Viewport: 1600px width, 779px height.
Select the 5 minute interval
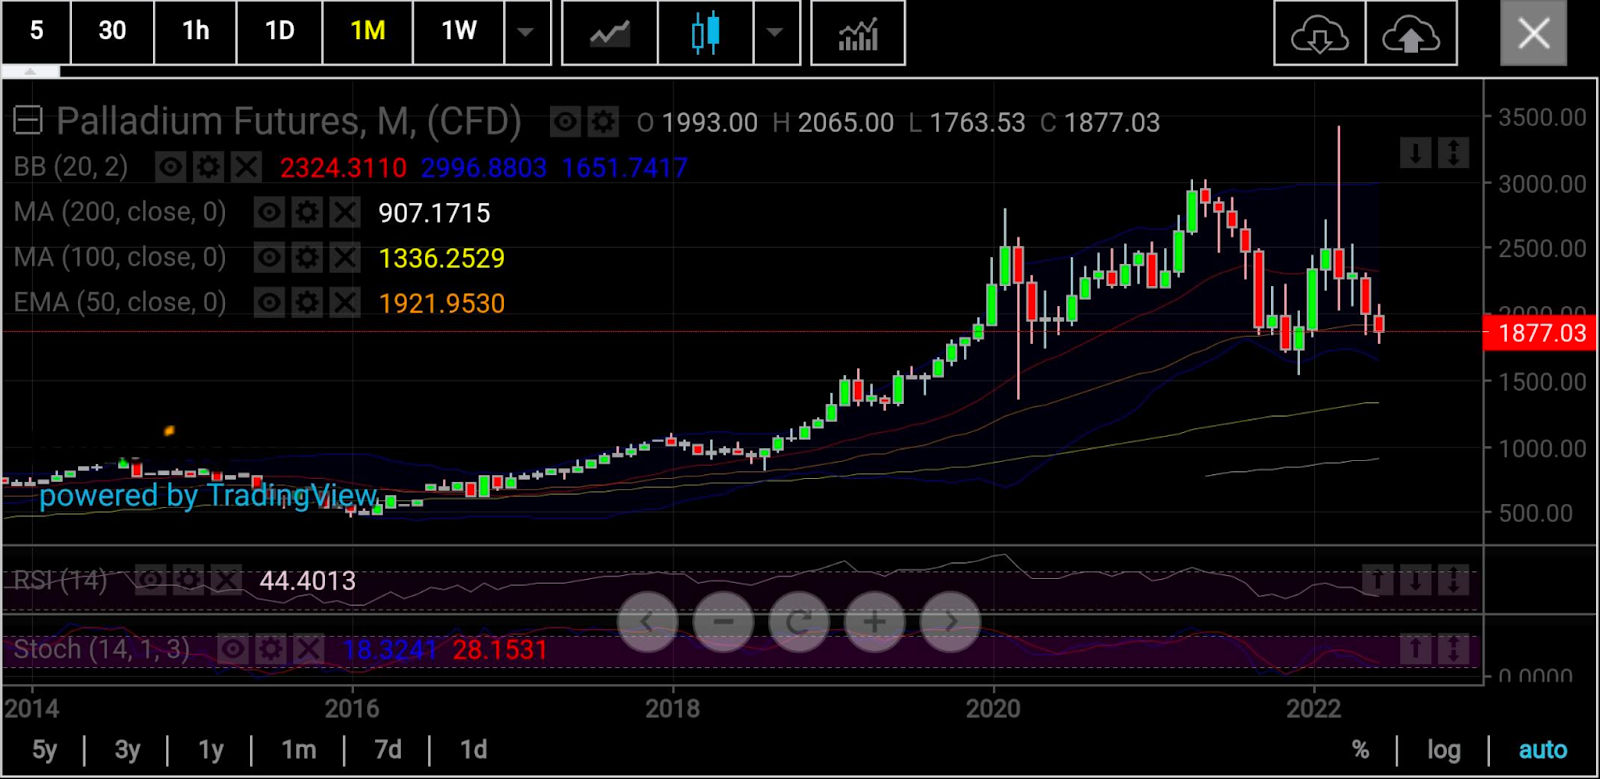[36, 31]
